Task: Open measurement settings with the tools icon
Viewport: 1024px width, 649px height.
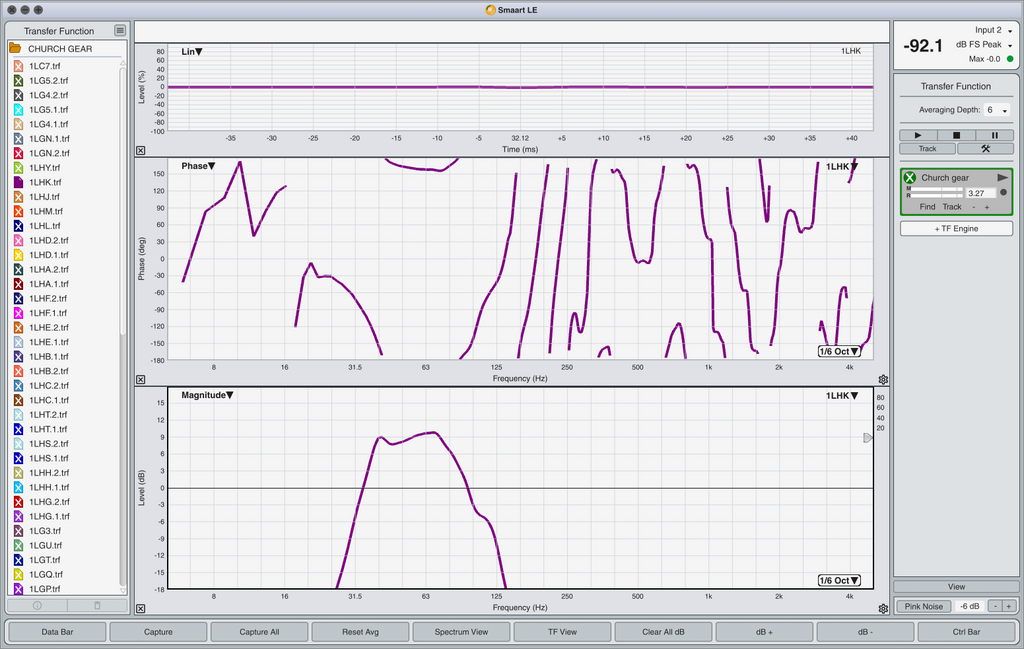Action: [x=985, y=148]
